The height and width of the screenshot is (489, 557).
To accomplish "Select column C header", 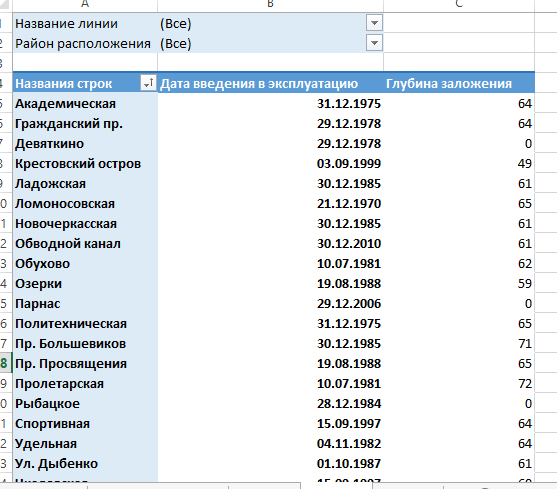I will point(459,5).
